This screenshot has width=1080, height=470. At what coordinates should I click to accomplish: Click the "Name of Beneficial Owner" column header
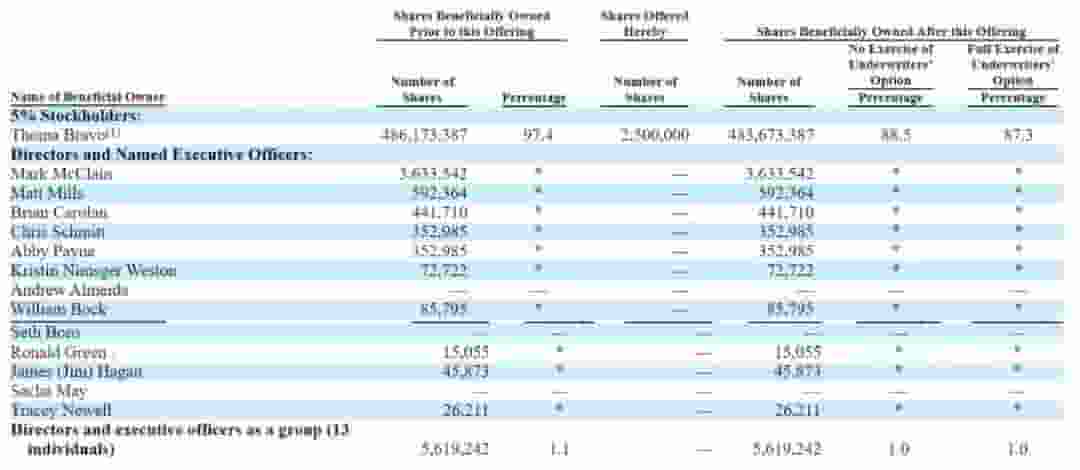tap(88, 97)
